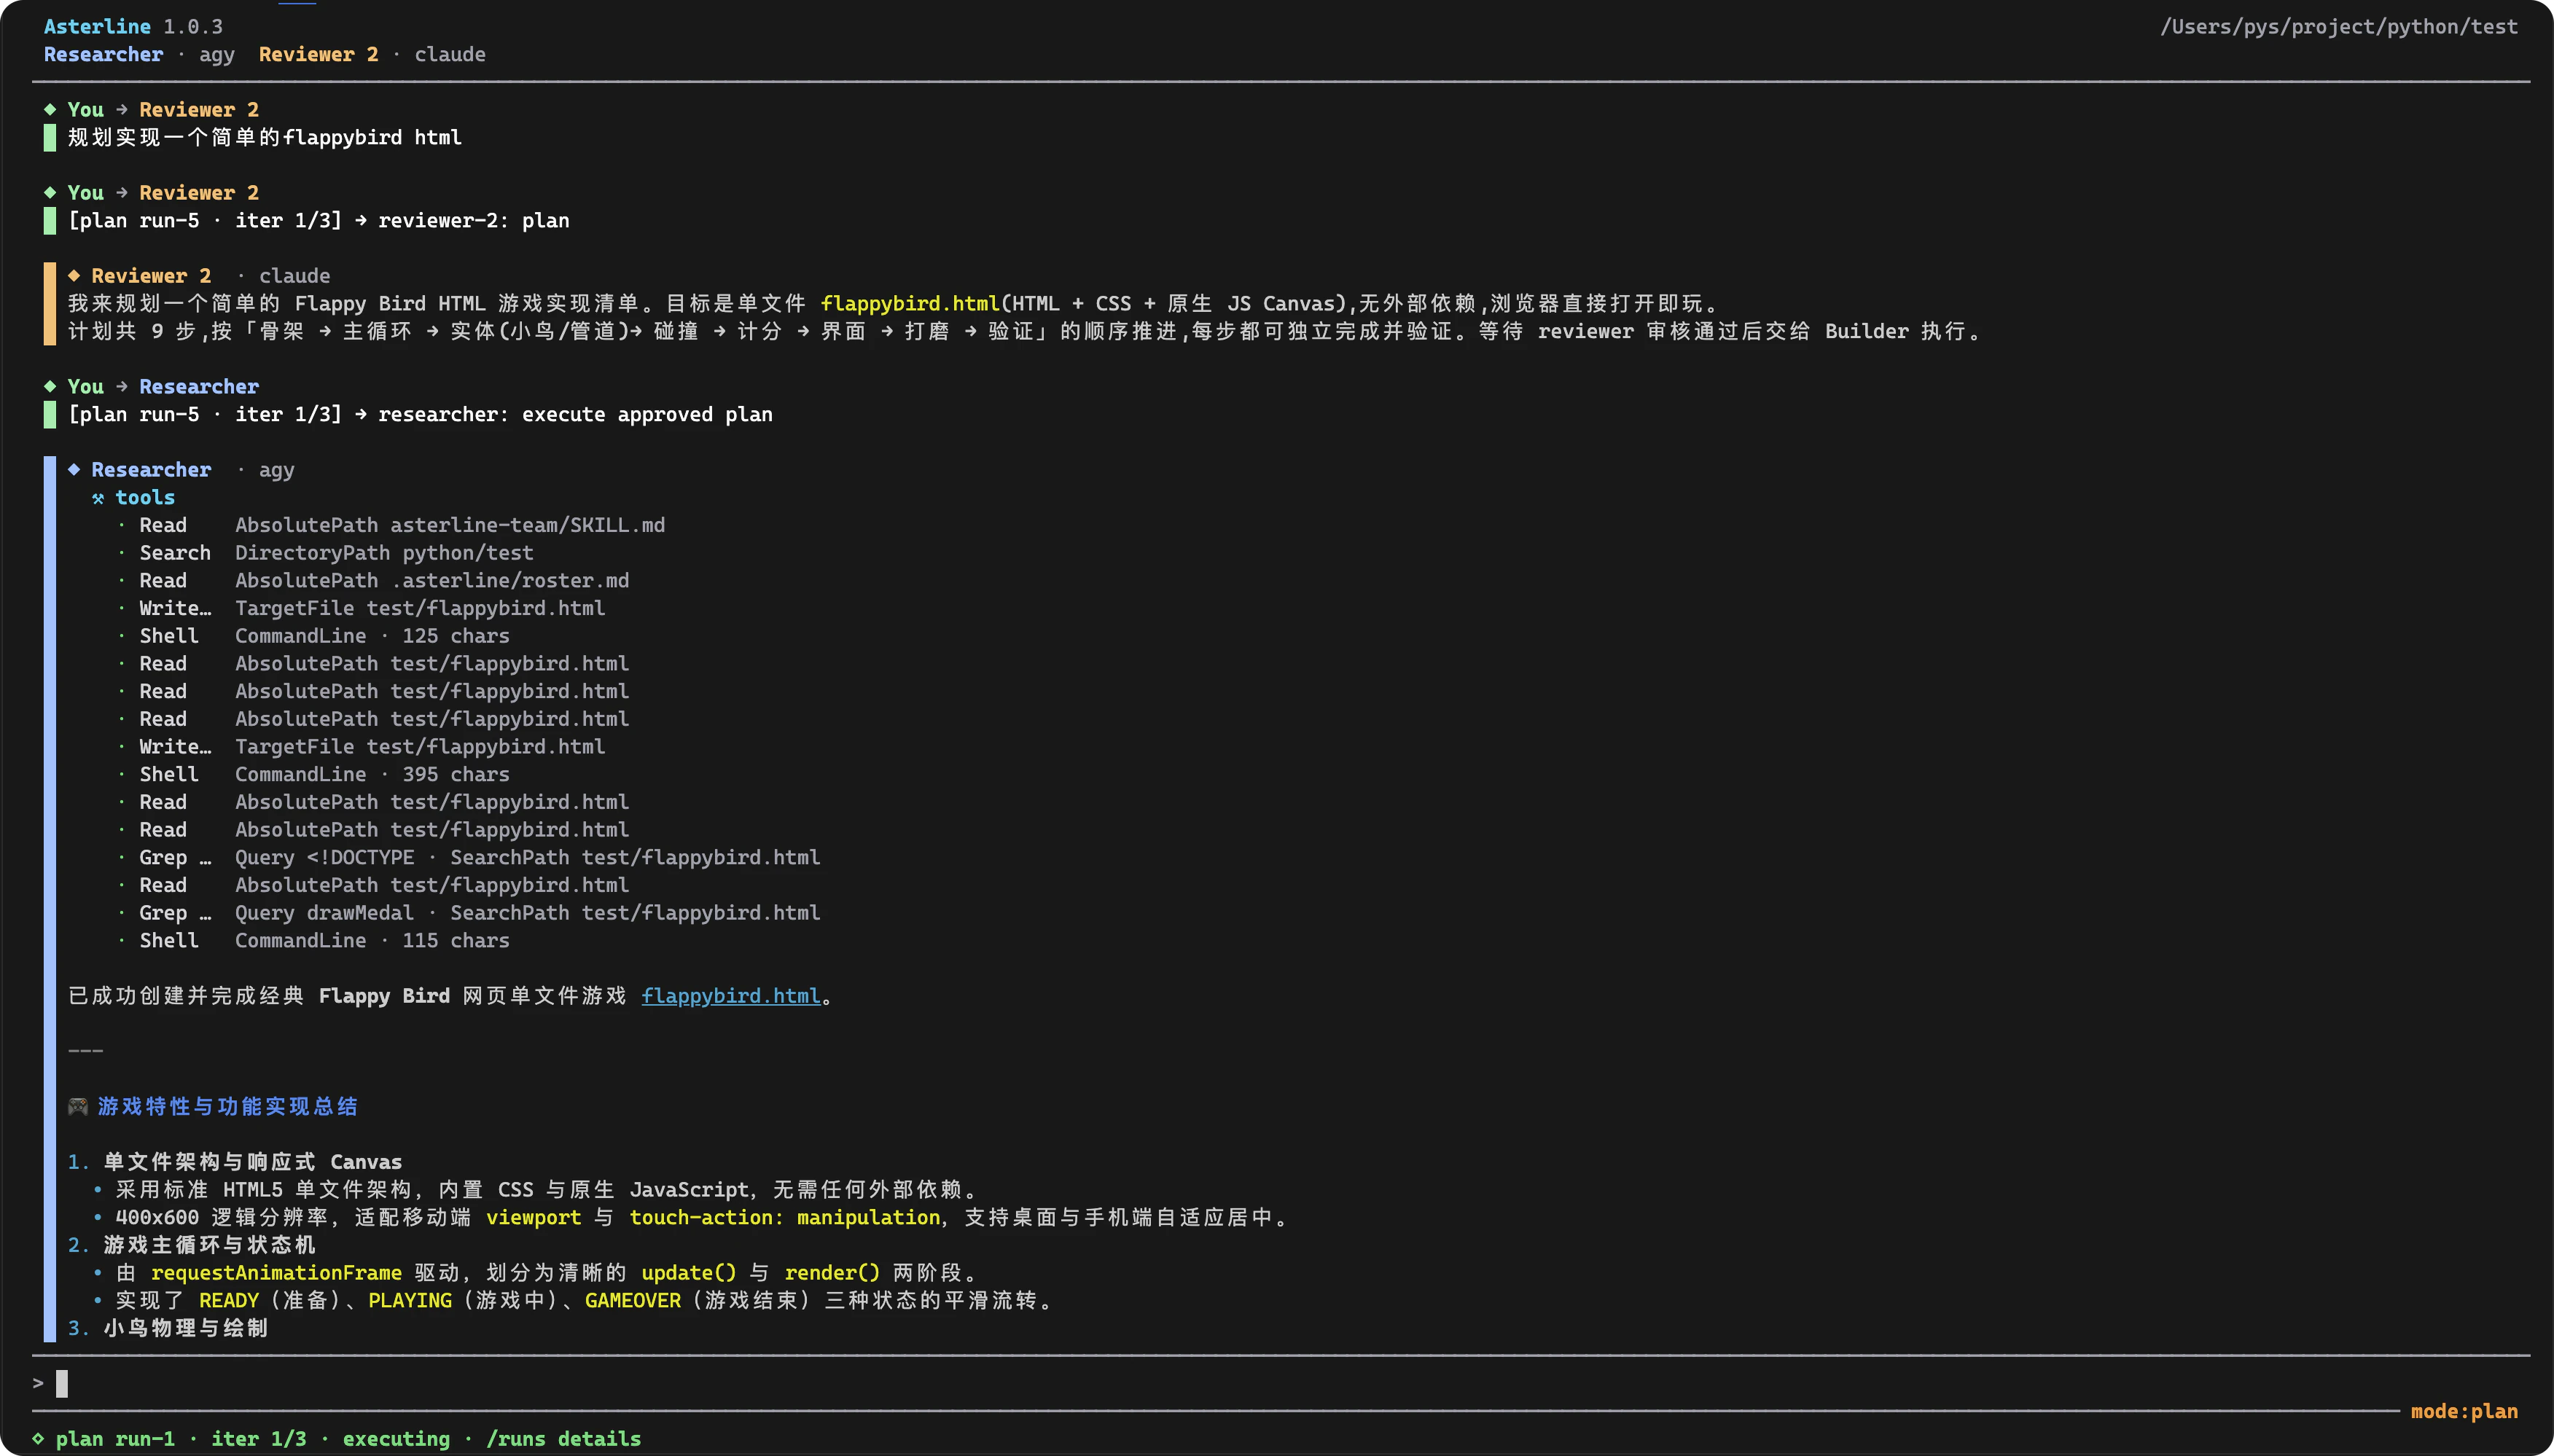Click the line "reviewer-2: plan"
Viewport: 2554px width, 1456px height.
(474, 220)
